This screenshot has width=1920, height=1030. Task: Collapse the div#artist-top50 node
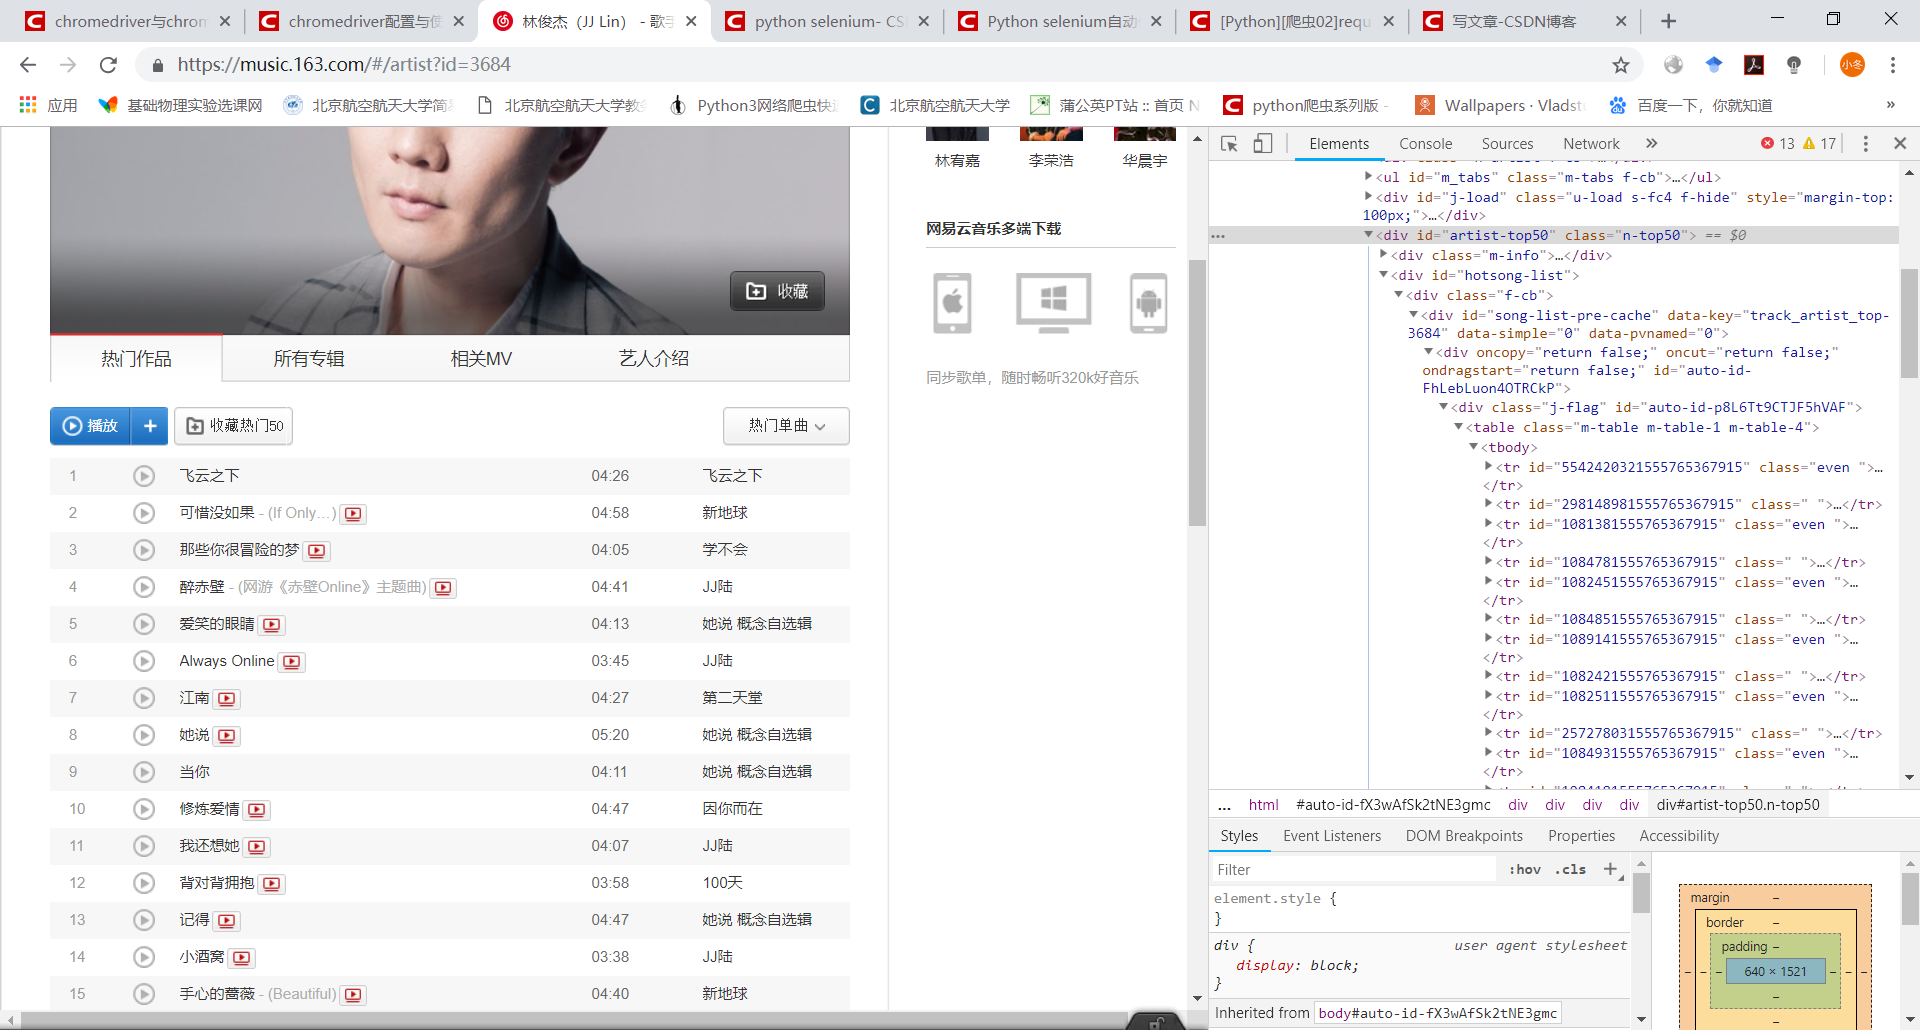point(1368,235)
